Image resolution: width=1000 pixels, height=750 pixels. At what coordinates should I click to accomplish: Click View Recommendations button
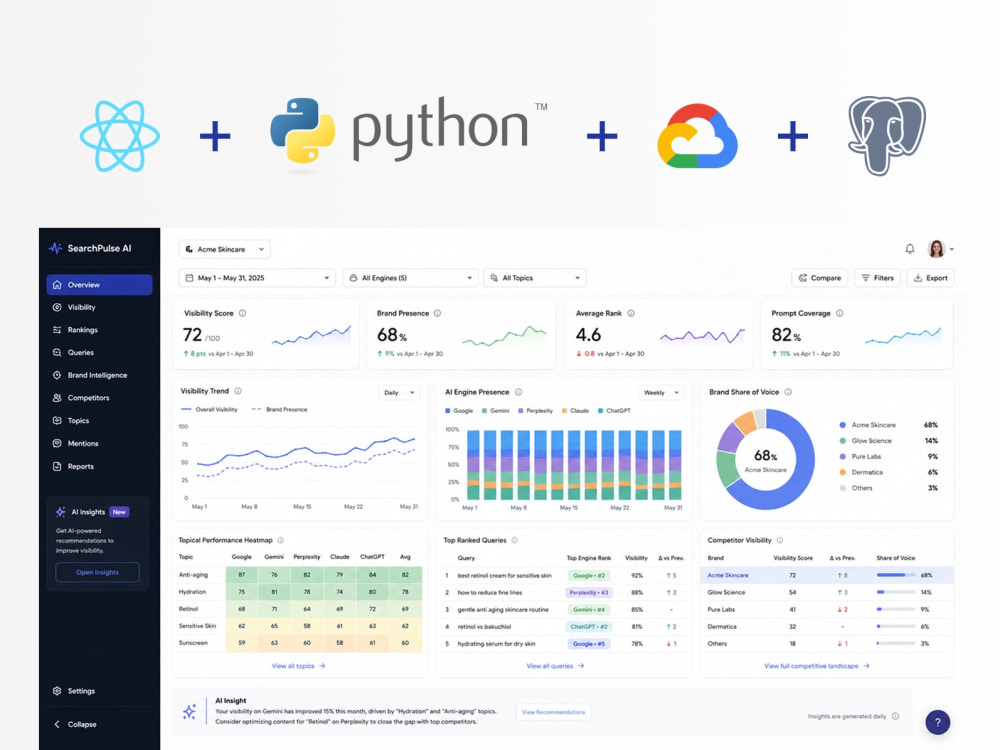coord(553,712)
